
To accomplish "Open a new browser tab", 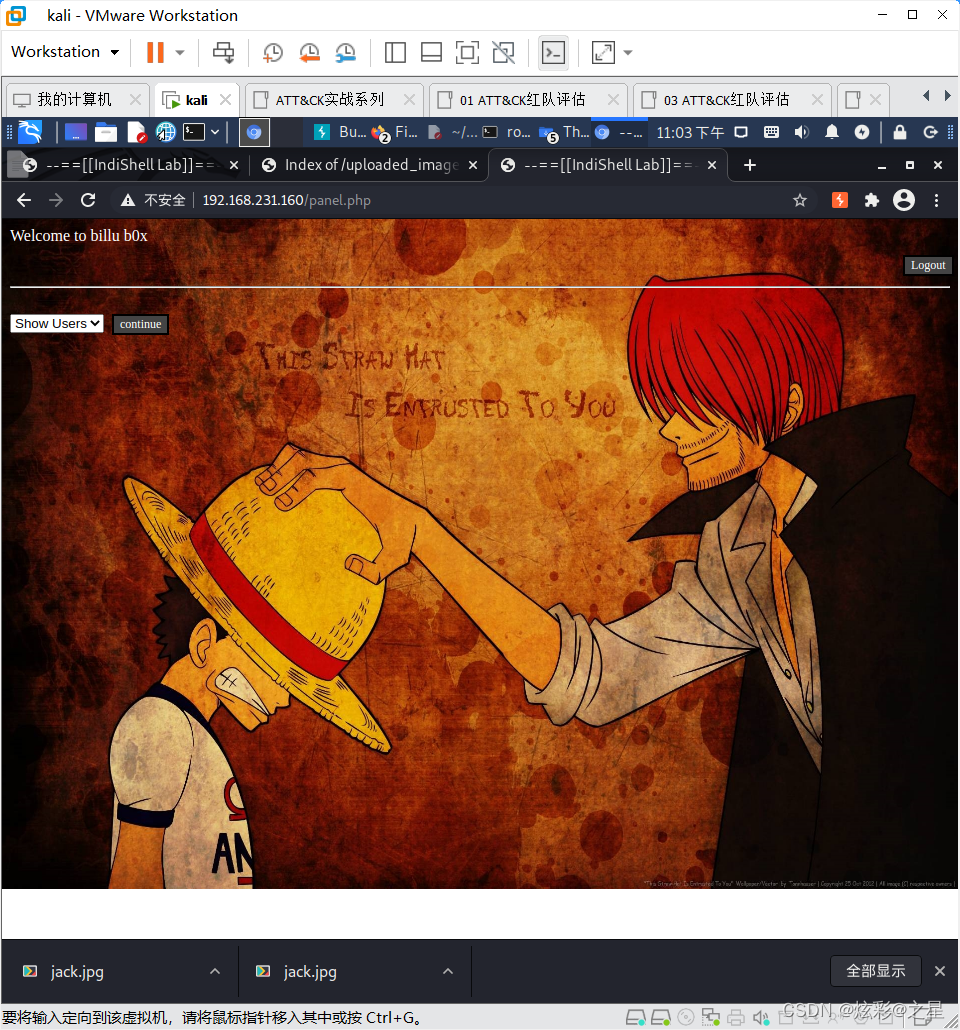I will pyautogui.click(x=750, y=166).
